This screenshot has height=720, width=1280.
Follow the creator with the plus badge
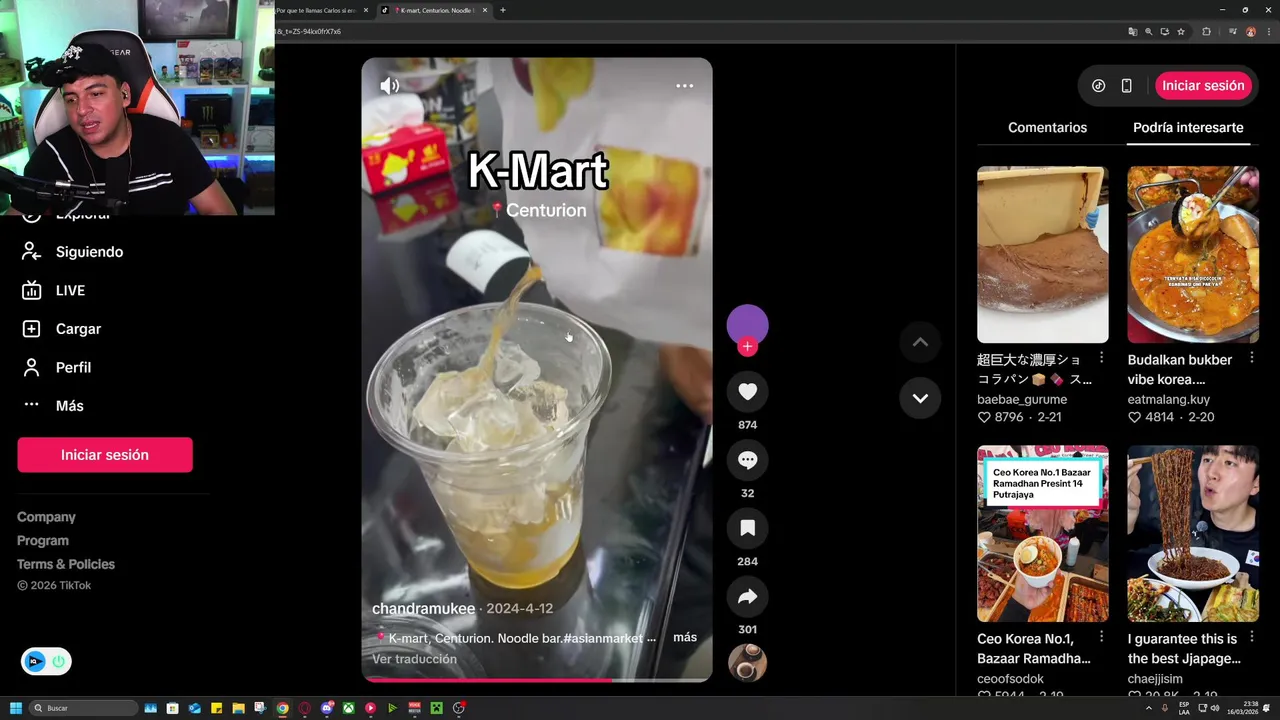(x=747, y=347)
